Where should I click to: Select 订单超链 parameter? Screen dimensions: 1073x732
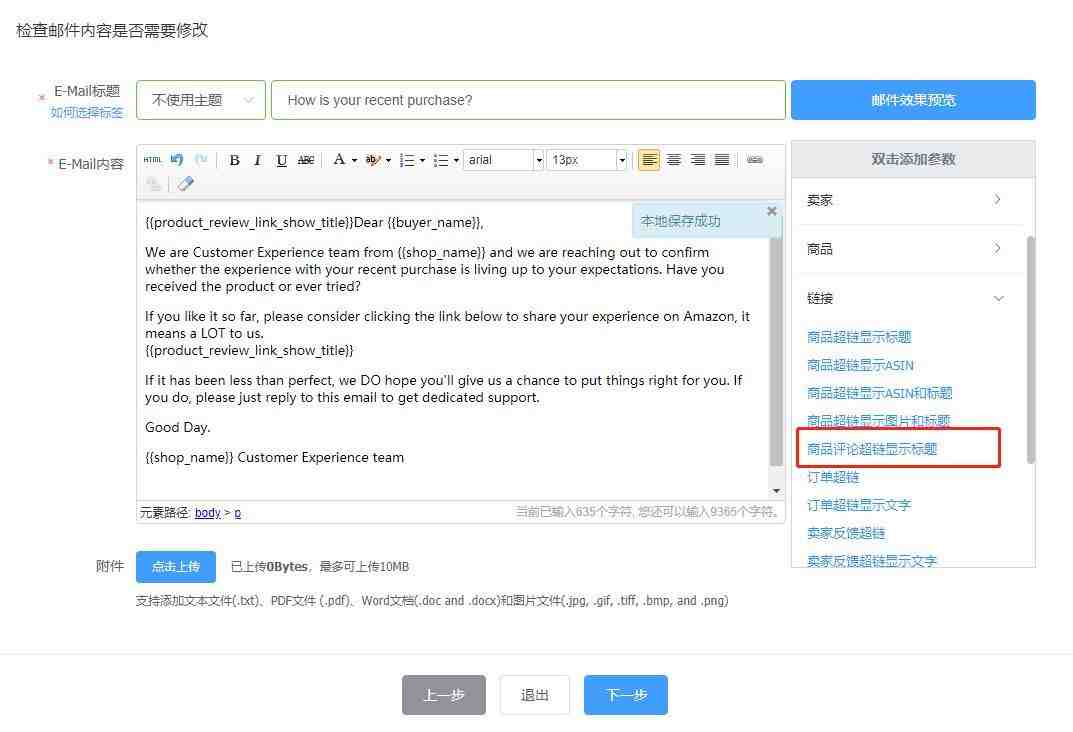(833, 477)
